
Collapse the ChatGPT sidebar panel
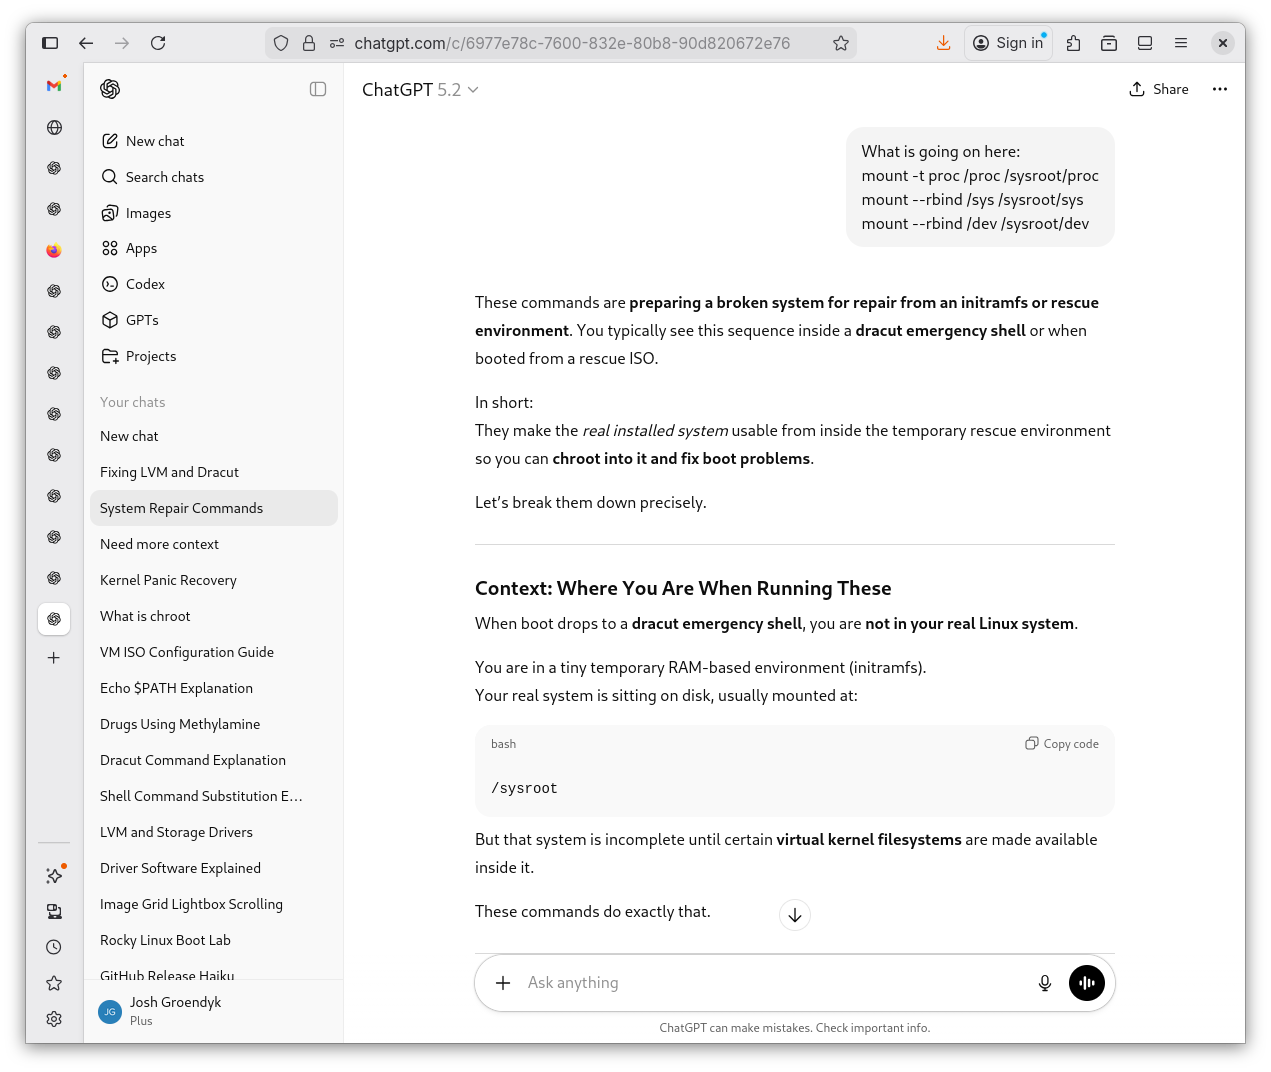point(318,89)
